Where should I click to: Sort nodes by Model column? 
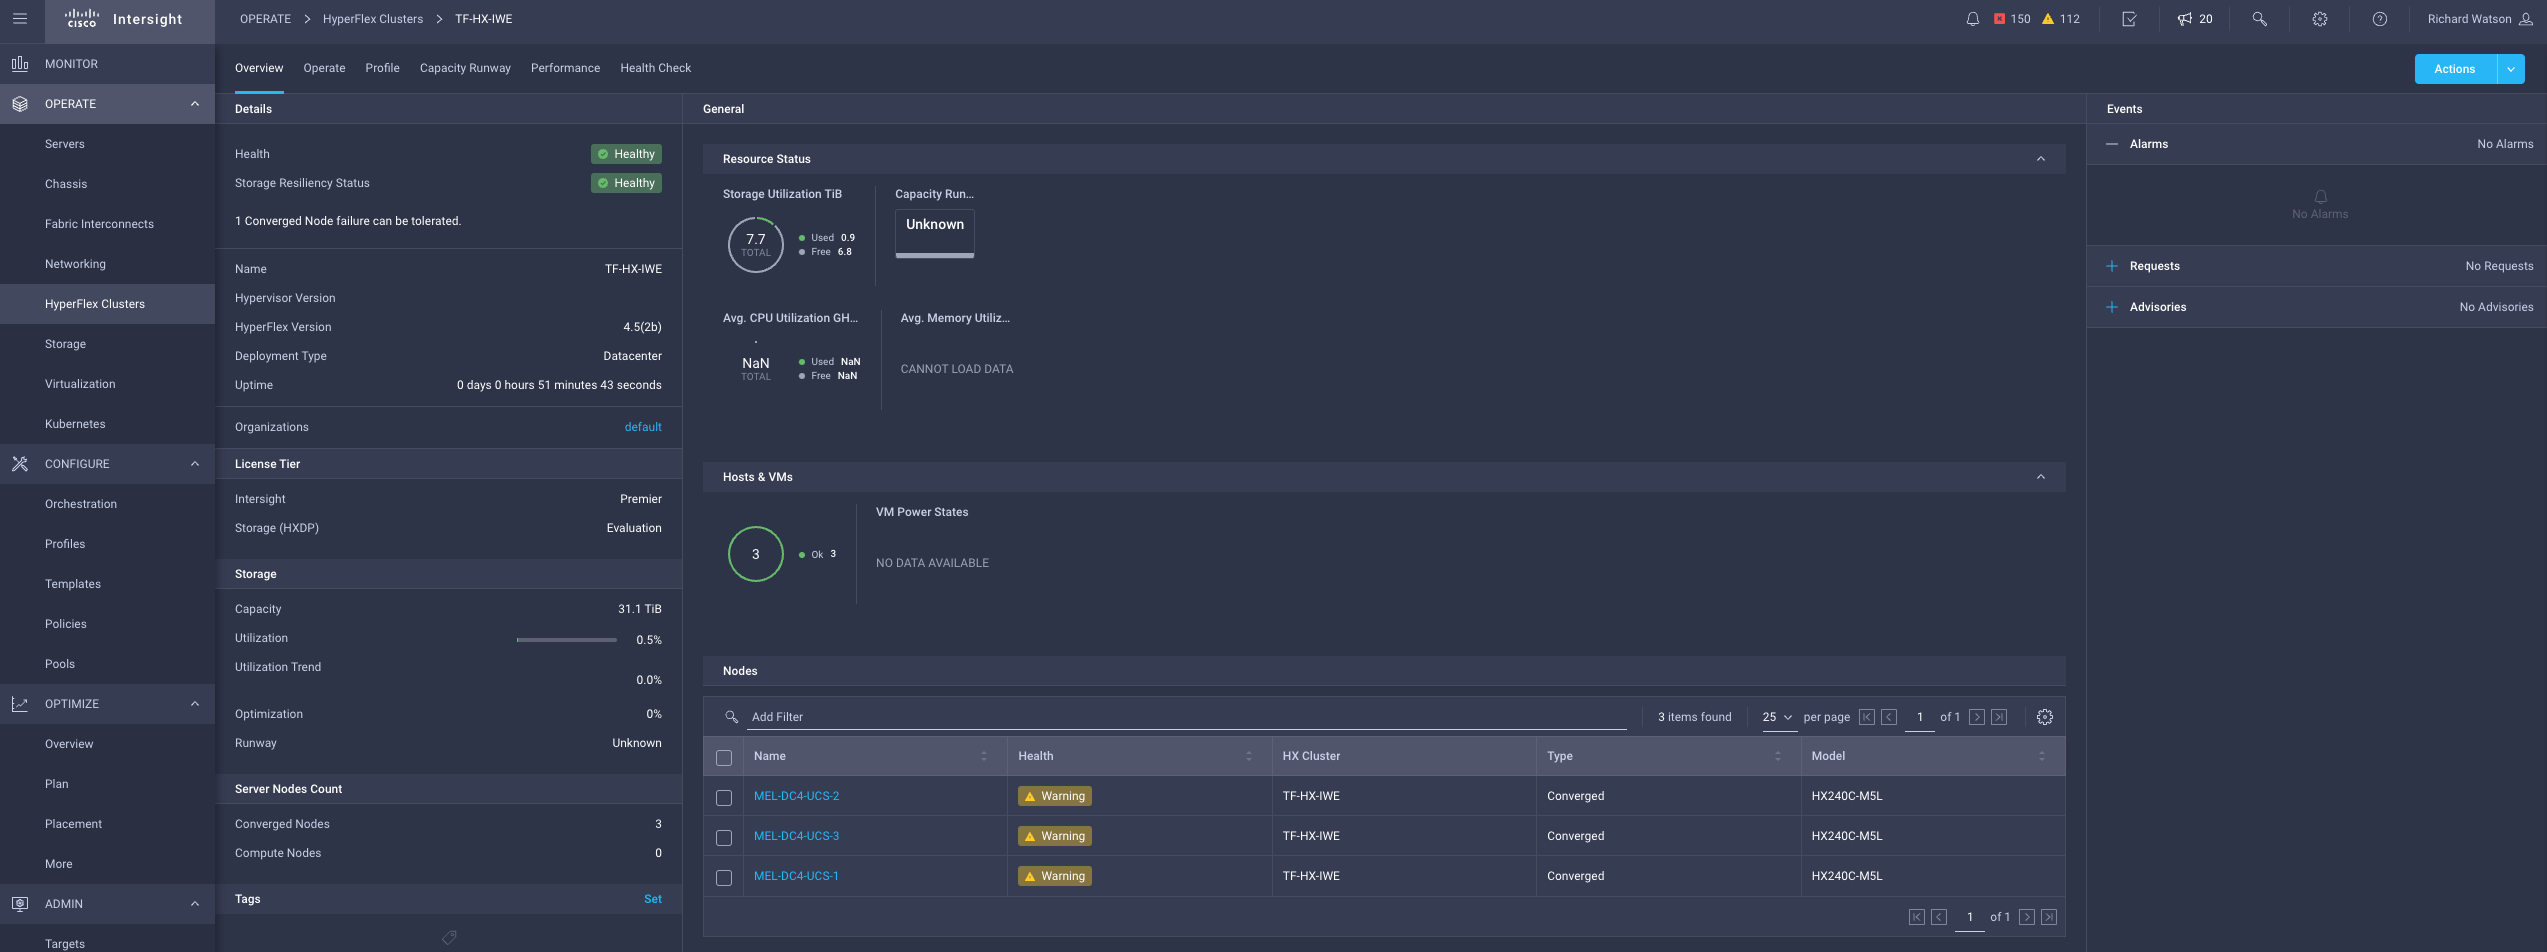click(x=2042, y=756)
